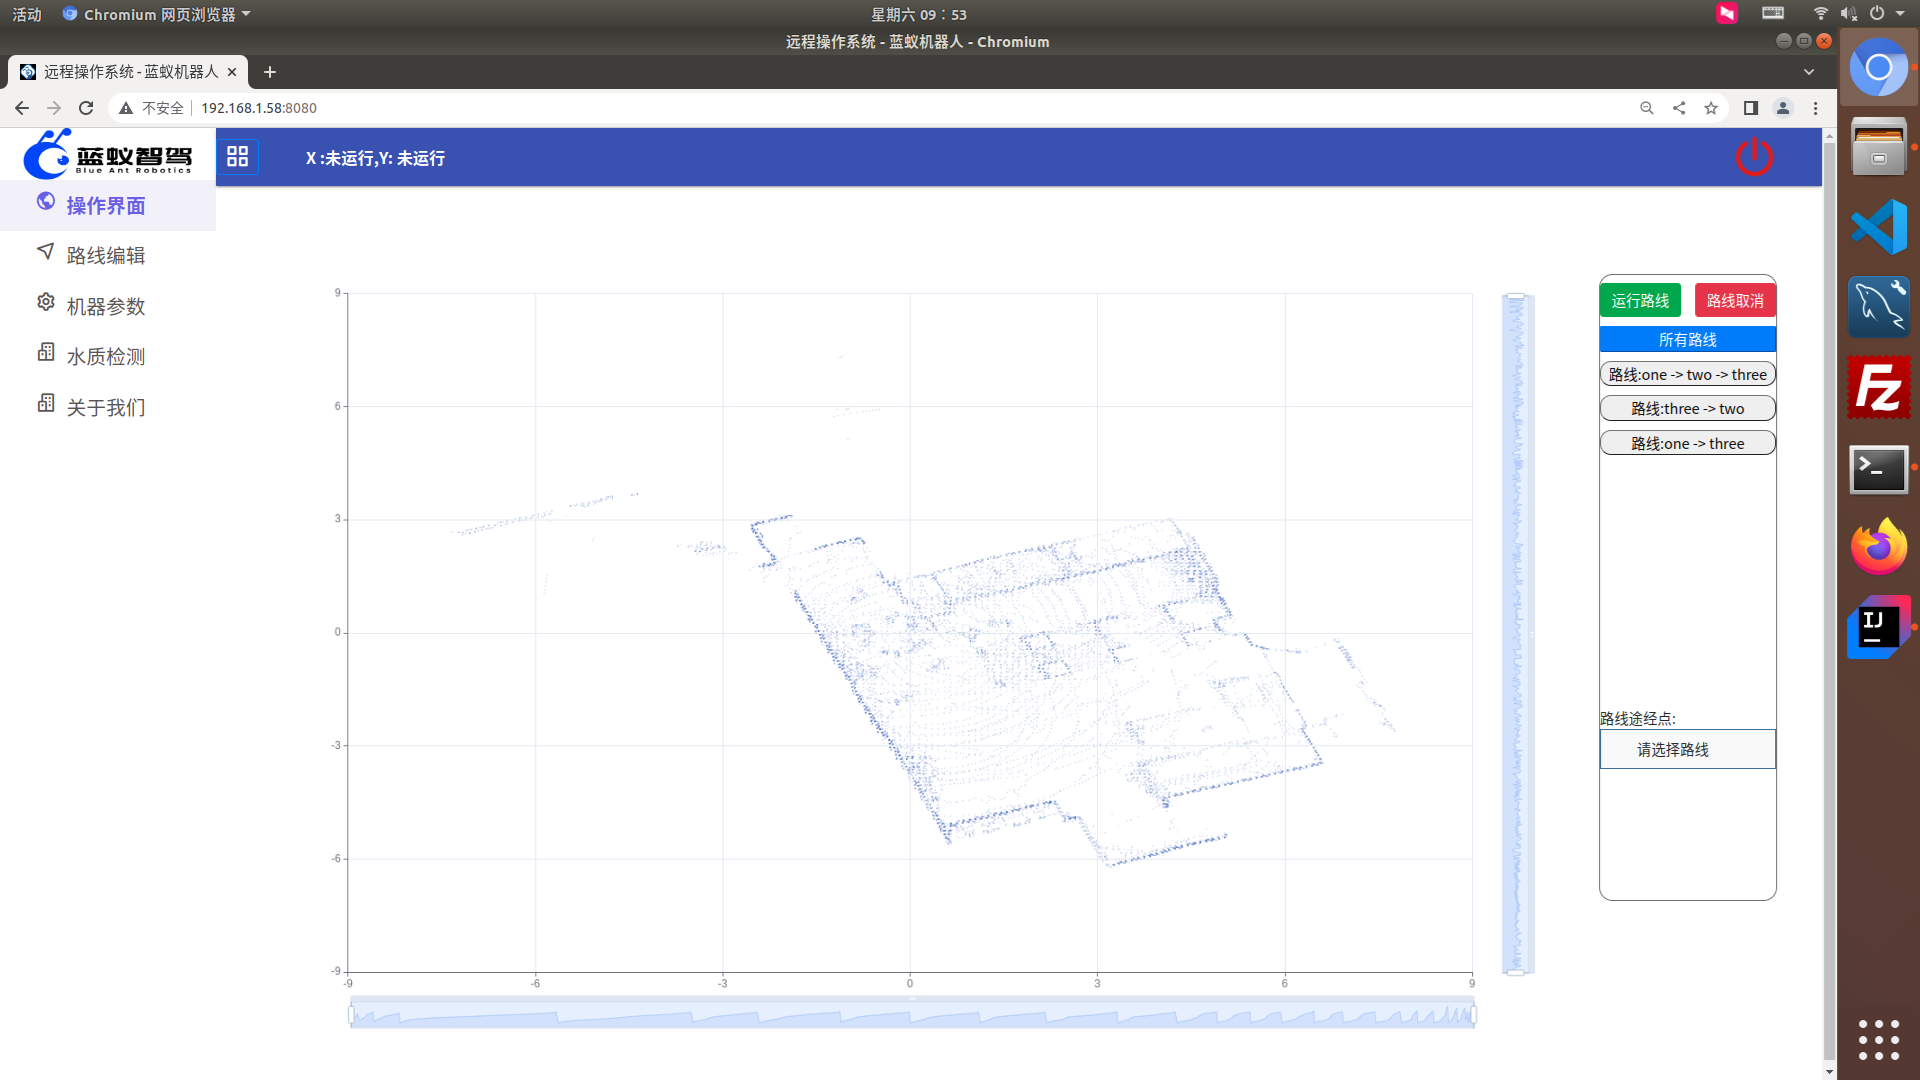The width and height of the screenshot is (1920, 1080).
Task: Click the page vertical scrollbar
Action: (1829, 603)
